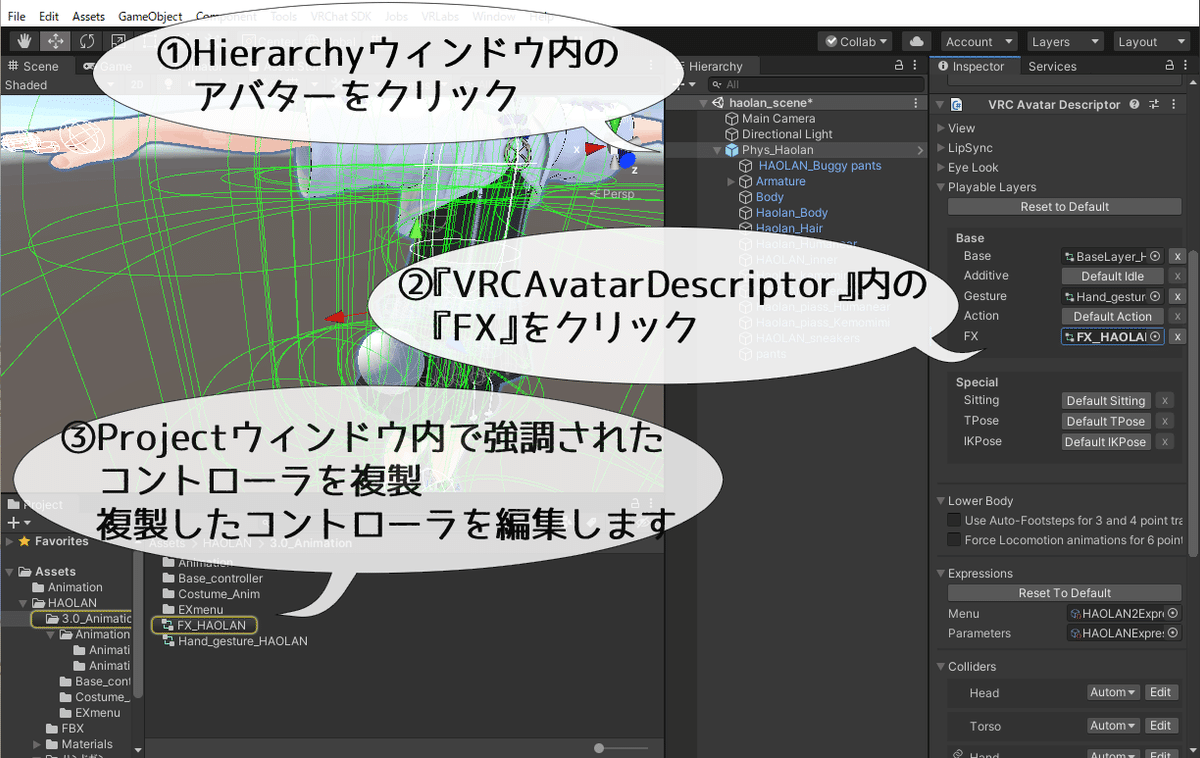Open the Layers dropdown
This screenshot has height=758, width=1200.
point(1064,41)
